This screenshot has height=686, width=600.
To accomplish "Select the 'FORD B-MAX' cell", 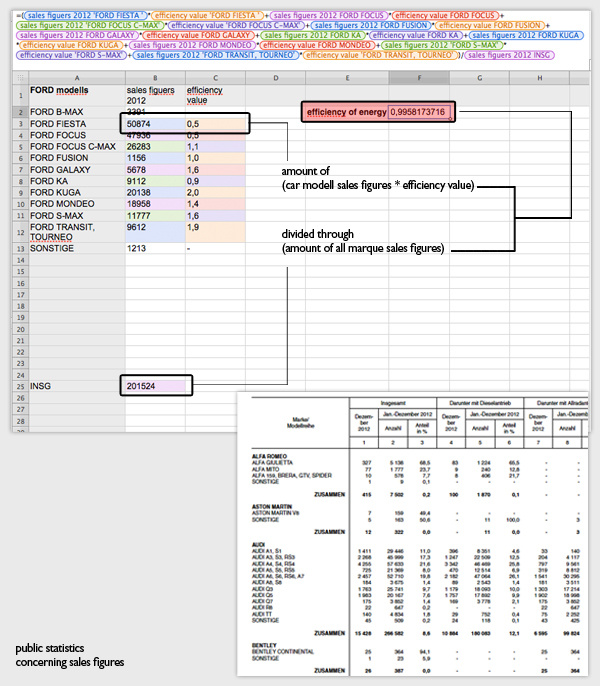I will tap(77, 112).
